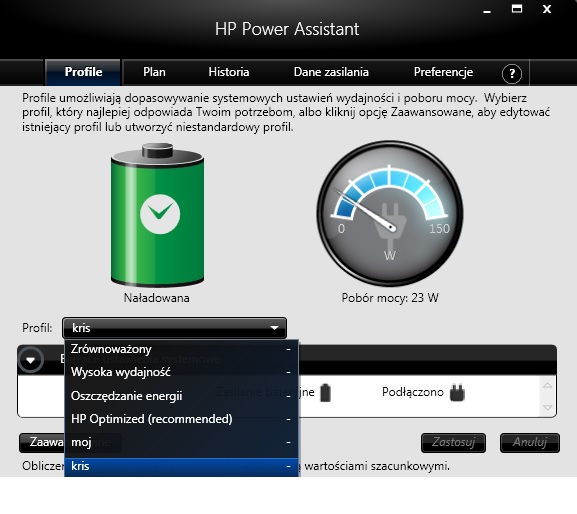Open the Profil dropdown showing kris

[174, 328]
